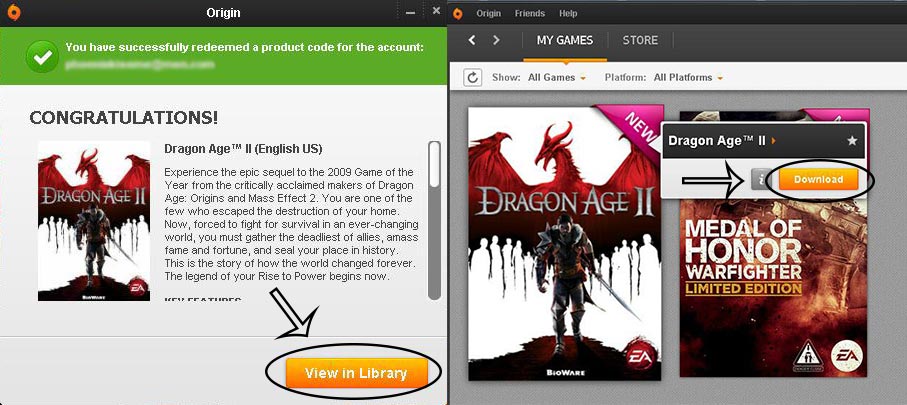Select the MY GAMES tab
Viewport: 907px width, 405px height.
pyautogui.click(x=565, y=40)
